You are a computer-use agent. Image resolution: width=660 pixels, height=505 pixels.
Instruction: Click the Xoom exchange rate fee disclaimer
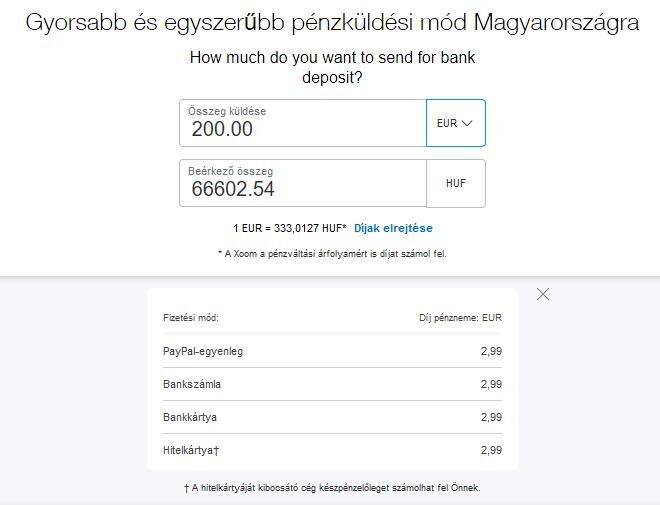point(332,254)
